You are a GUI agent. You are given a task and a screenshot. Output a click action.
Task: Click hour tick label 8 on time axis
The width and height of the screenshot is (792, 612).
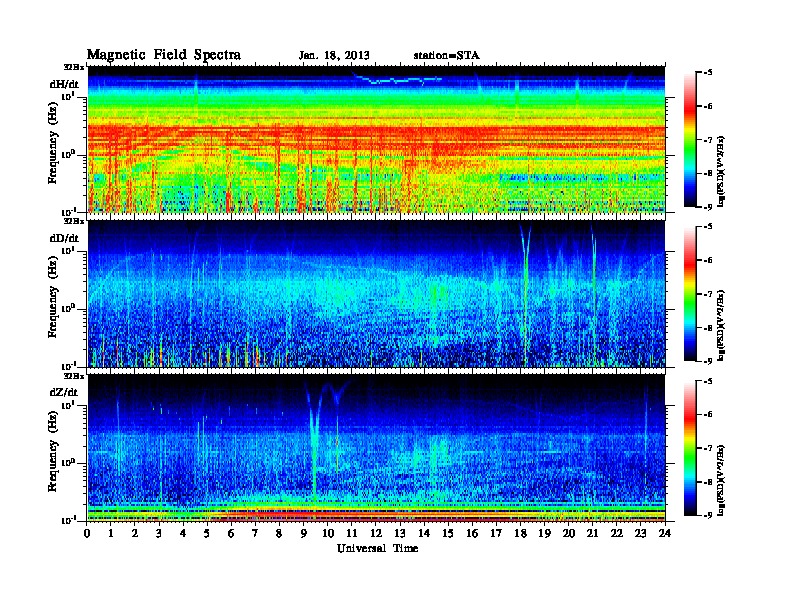coord(279,533)
